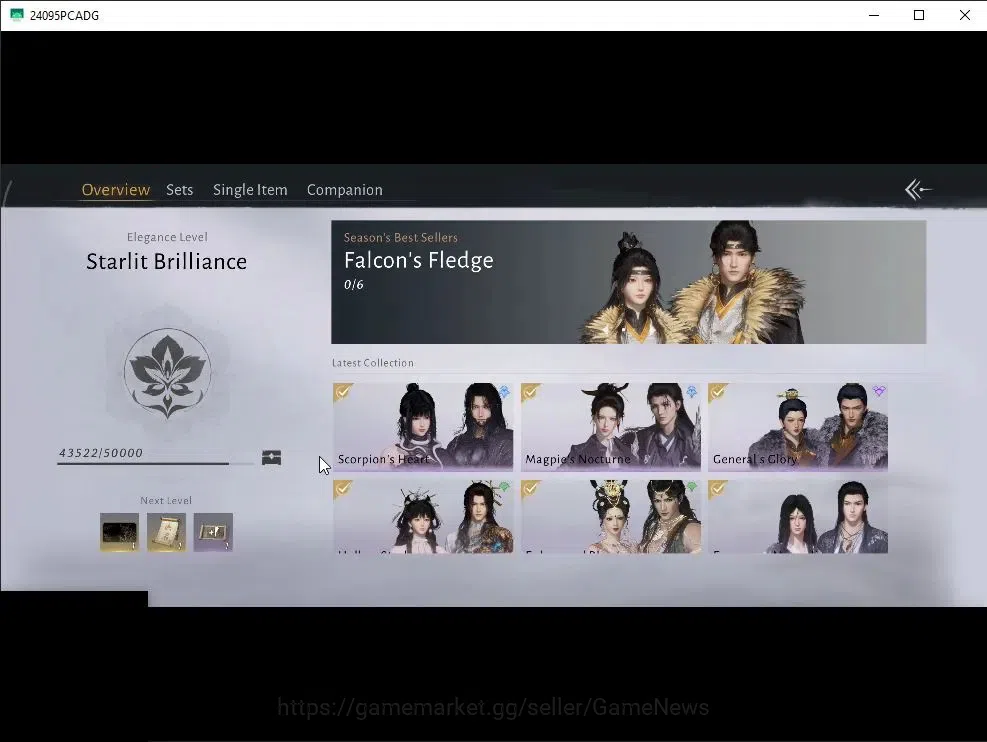Click the Starlit Brilliance lotus emblem
Screen dimensions: 987x742
167,373
